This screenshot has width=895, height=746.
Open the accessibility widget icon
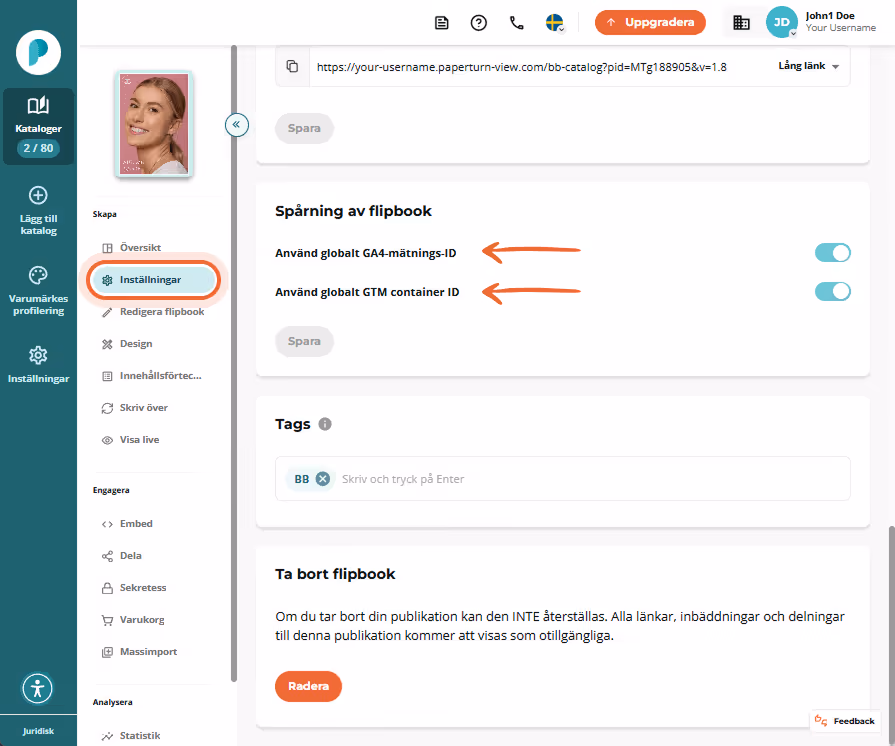(x=38, y=688)
